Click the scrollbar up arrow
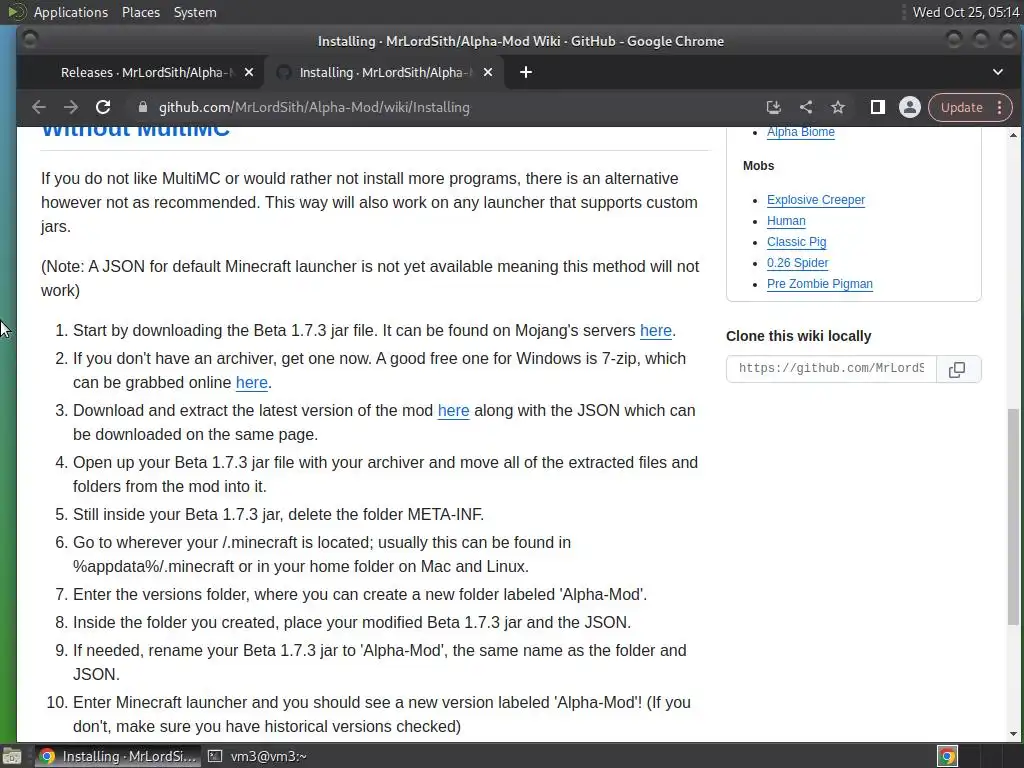This screenshot has width=1024, height=768. [x=1013, y=135]
